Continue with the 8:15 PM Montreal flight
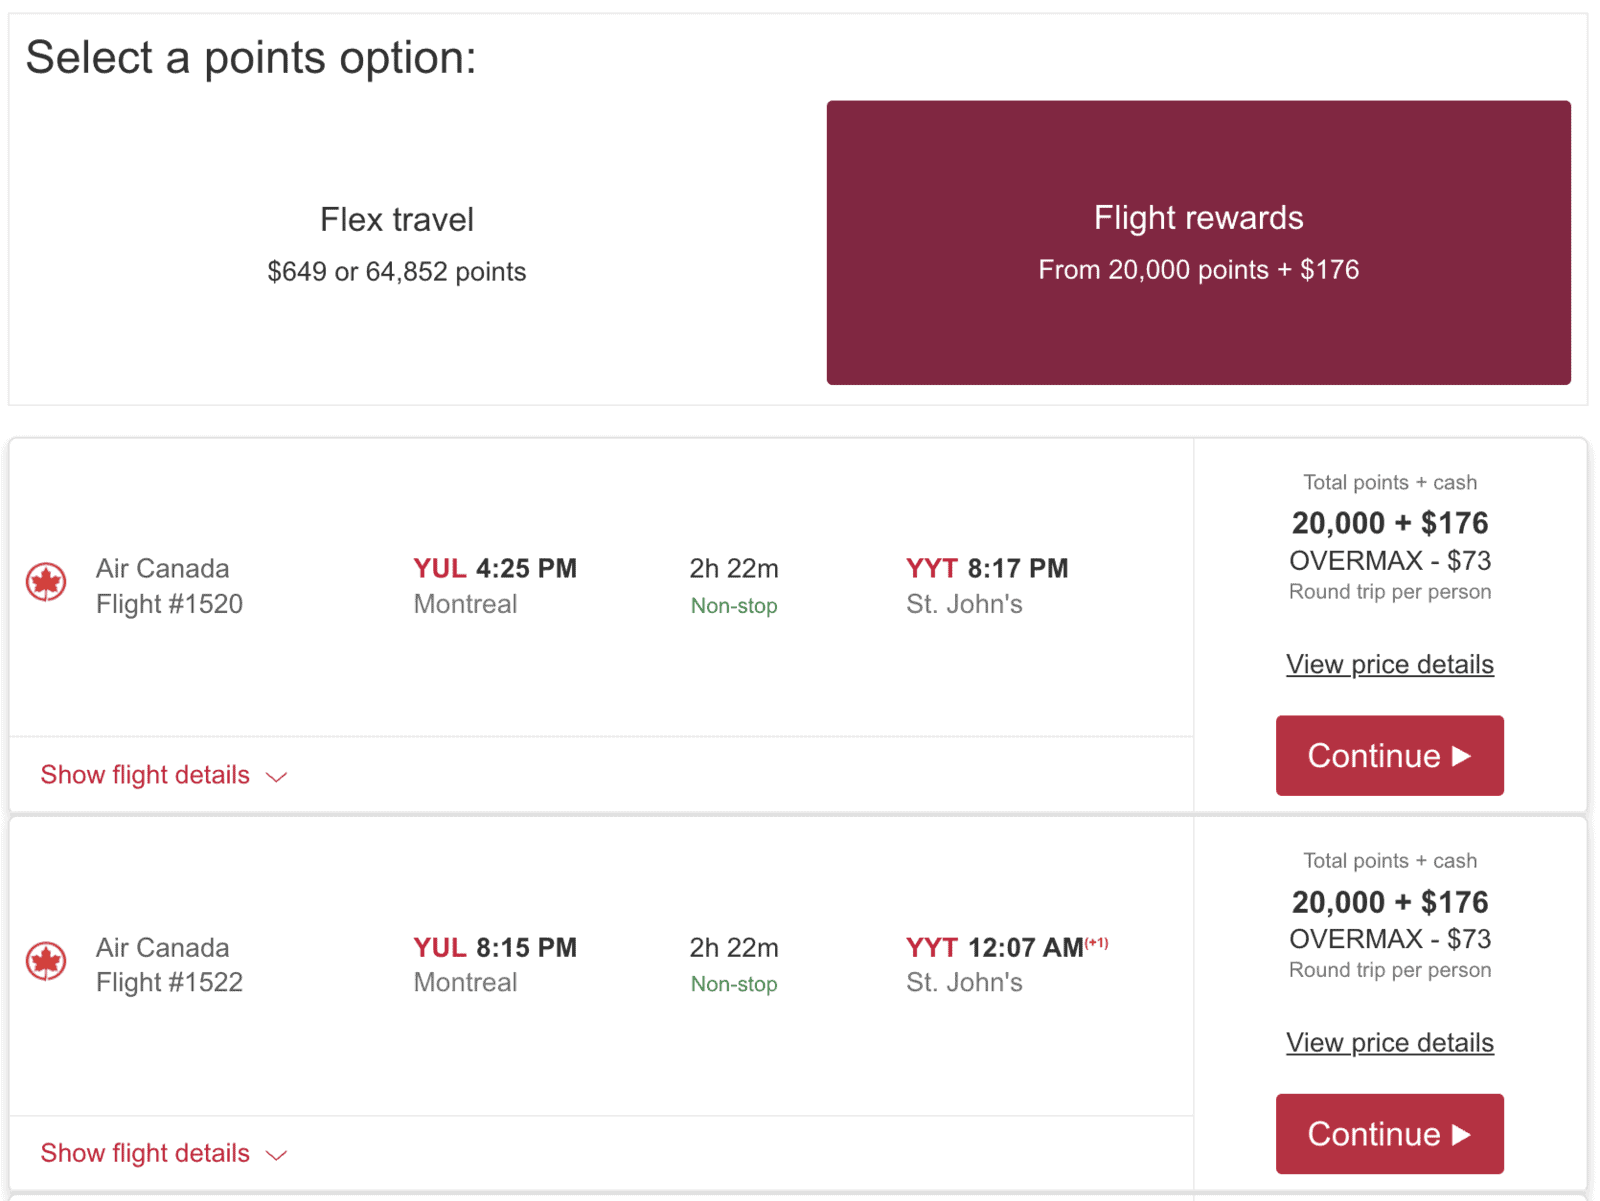 [x=1389, y=1134]
